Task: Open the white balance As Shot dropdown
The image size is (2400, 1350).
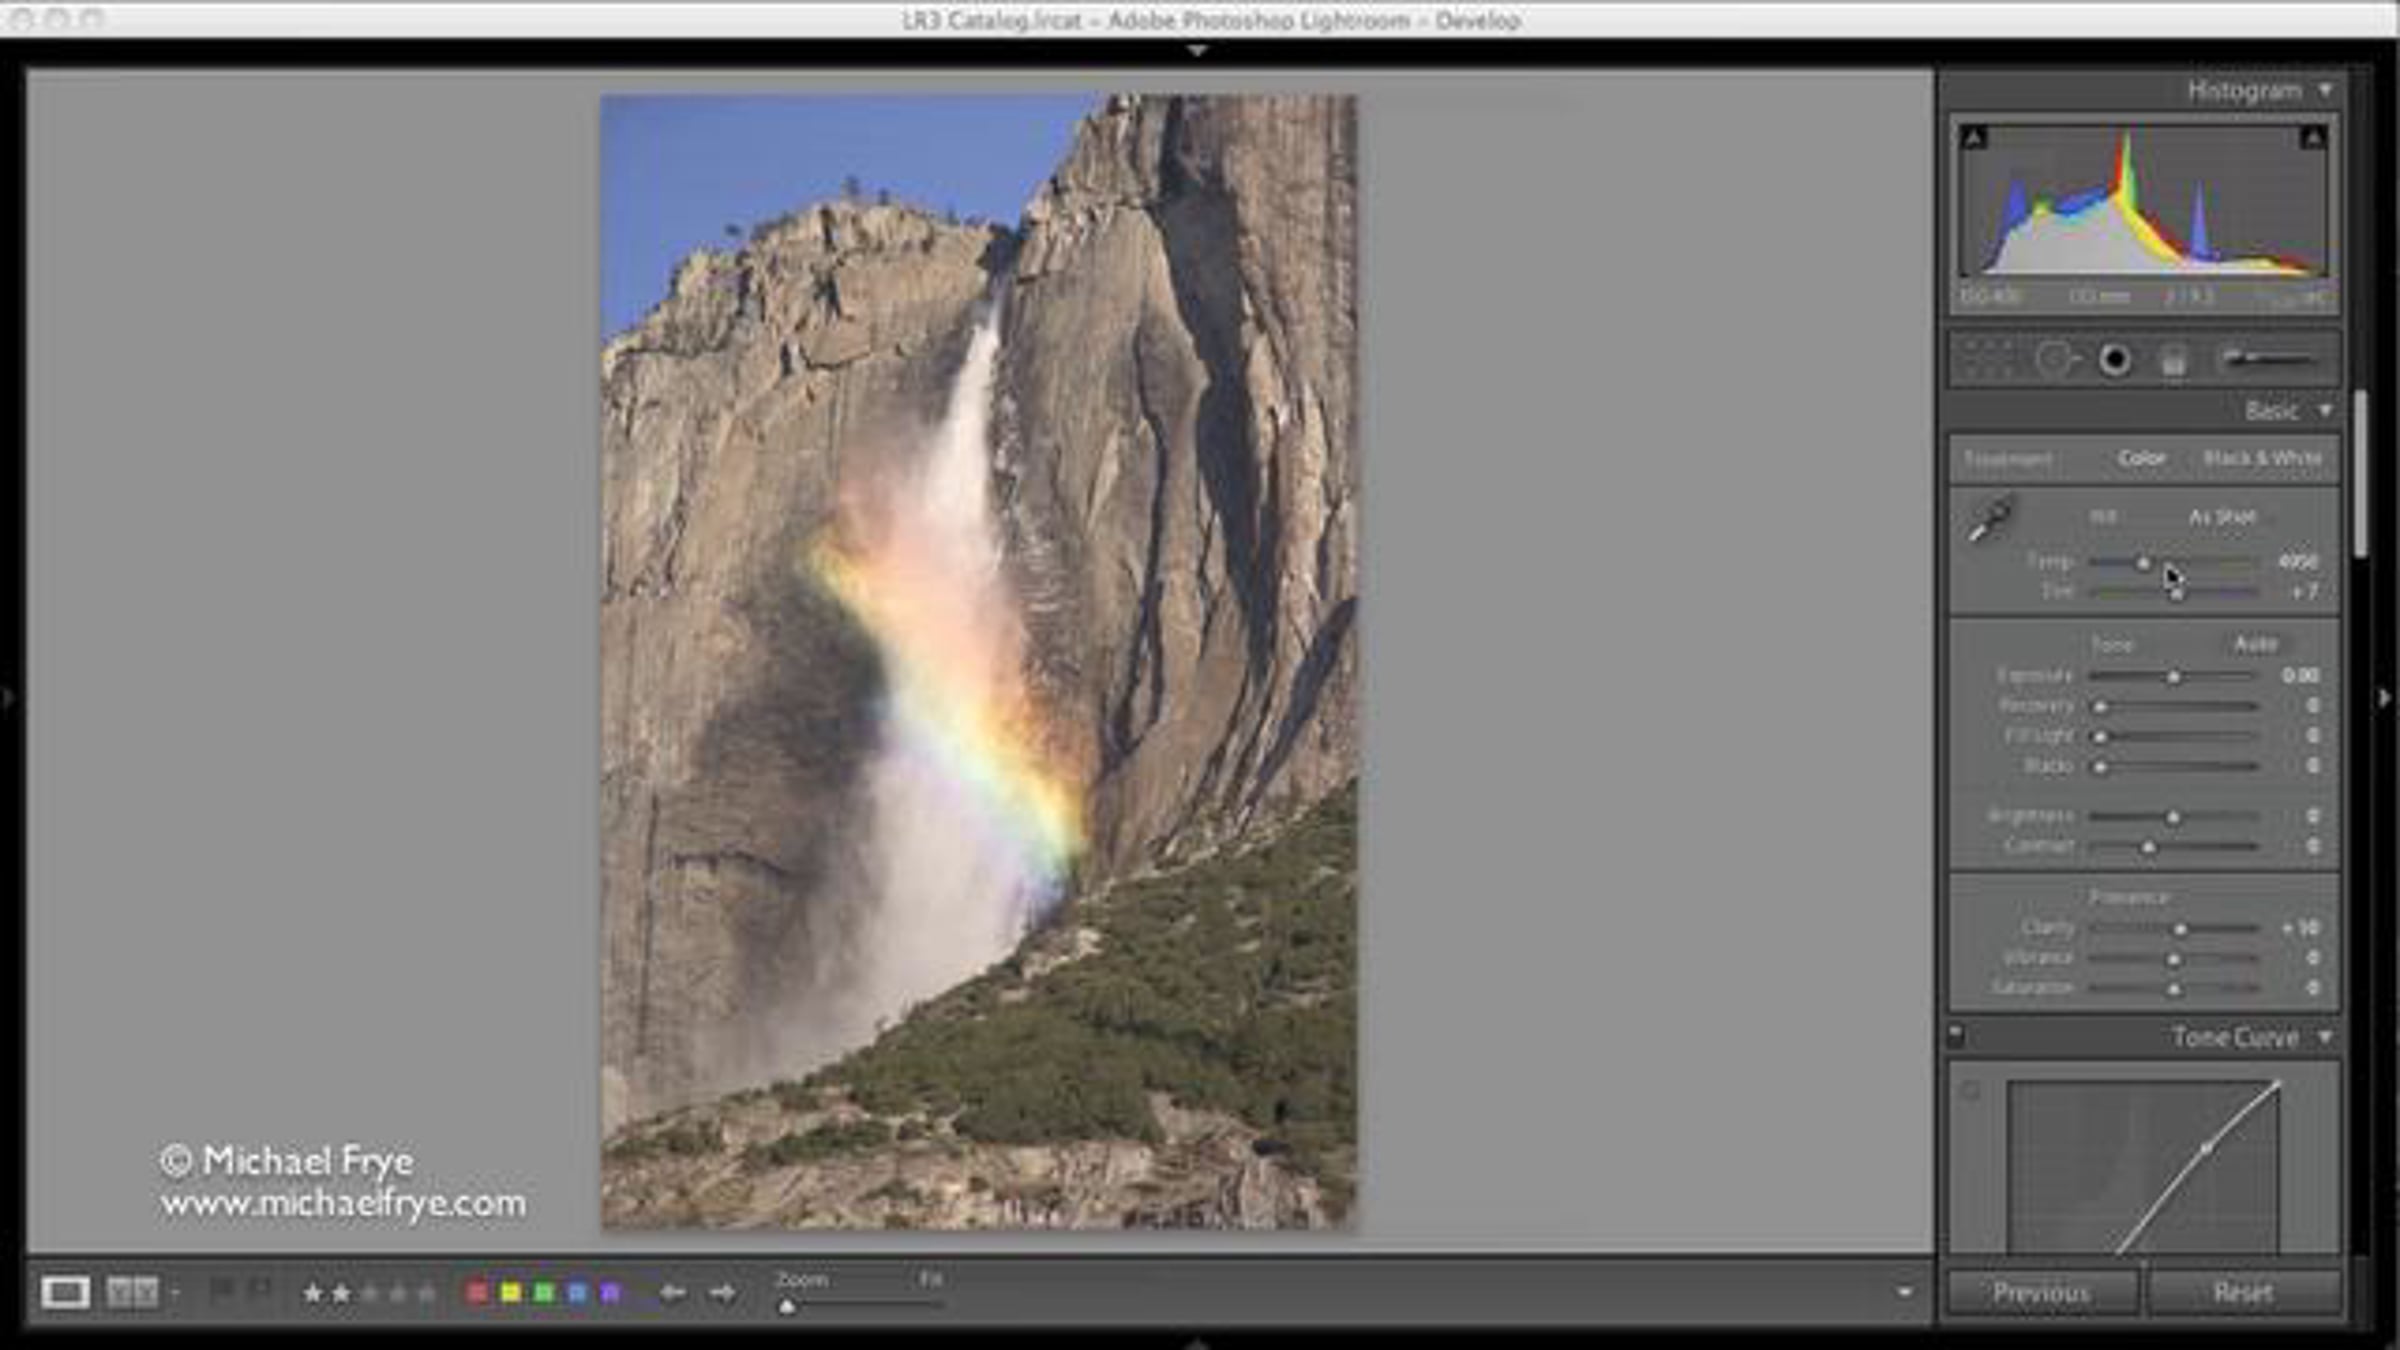Action: click(2222, 517)
